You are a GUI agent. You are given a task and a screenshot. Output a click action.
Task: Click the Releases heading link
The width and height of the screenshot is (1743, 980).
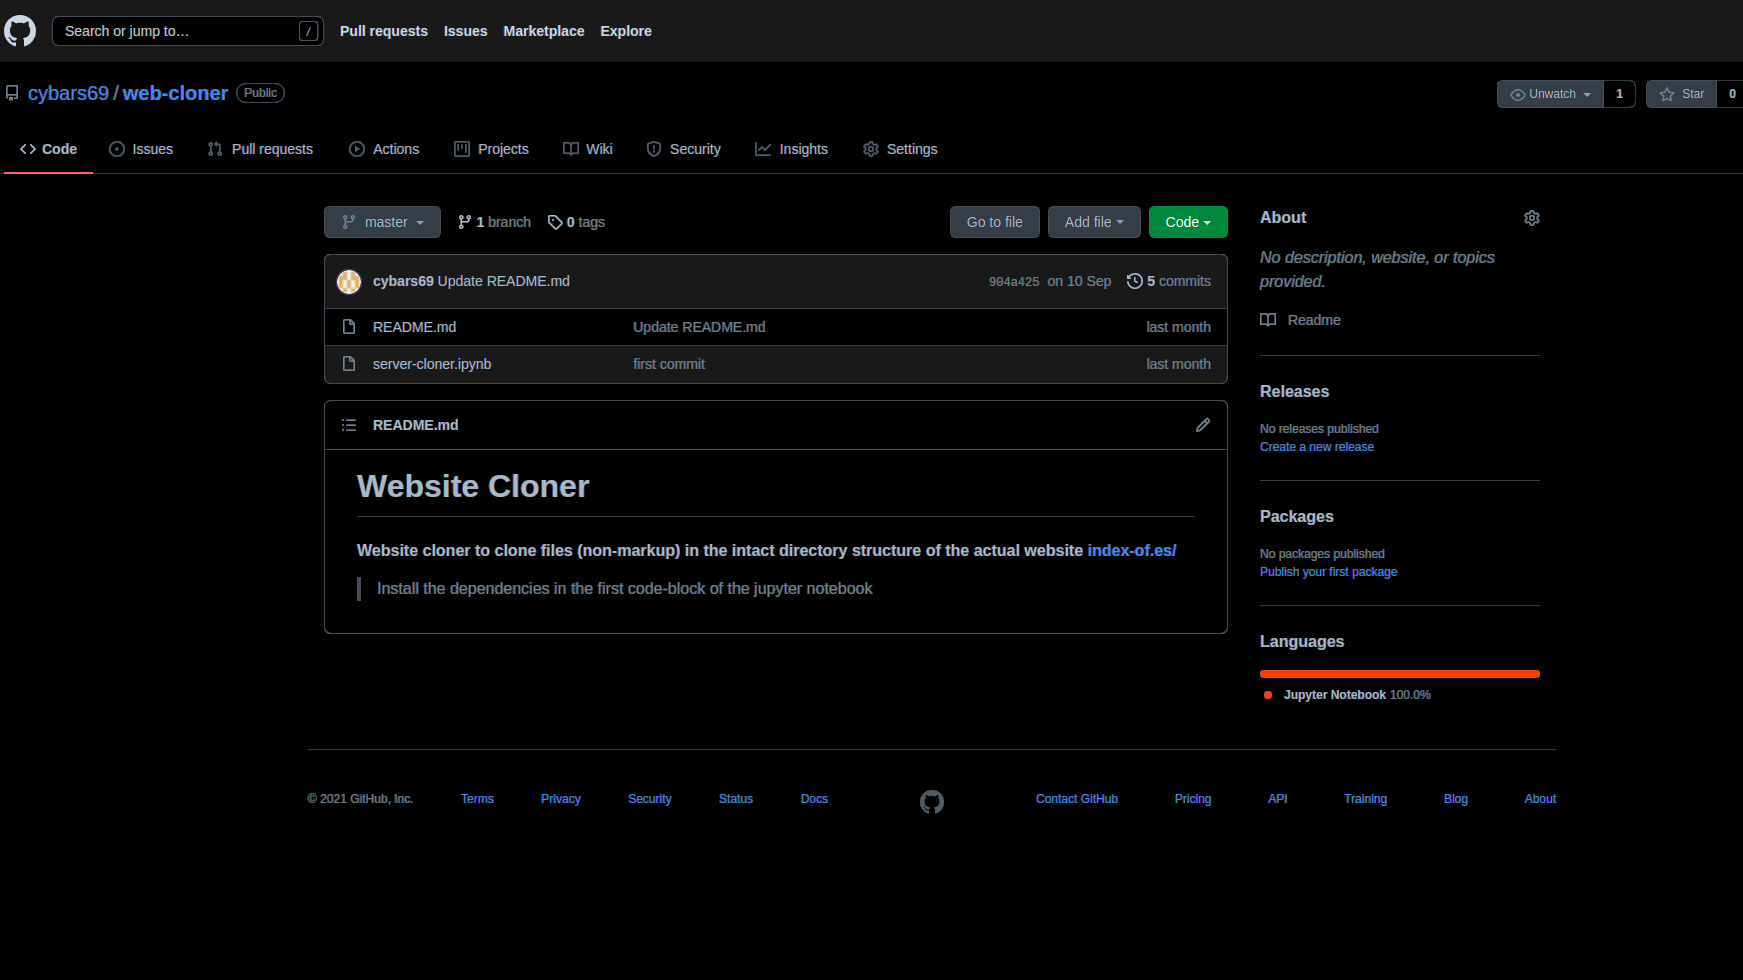(1294, 392)
